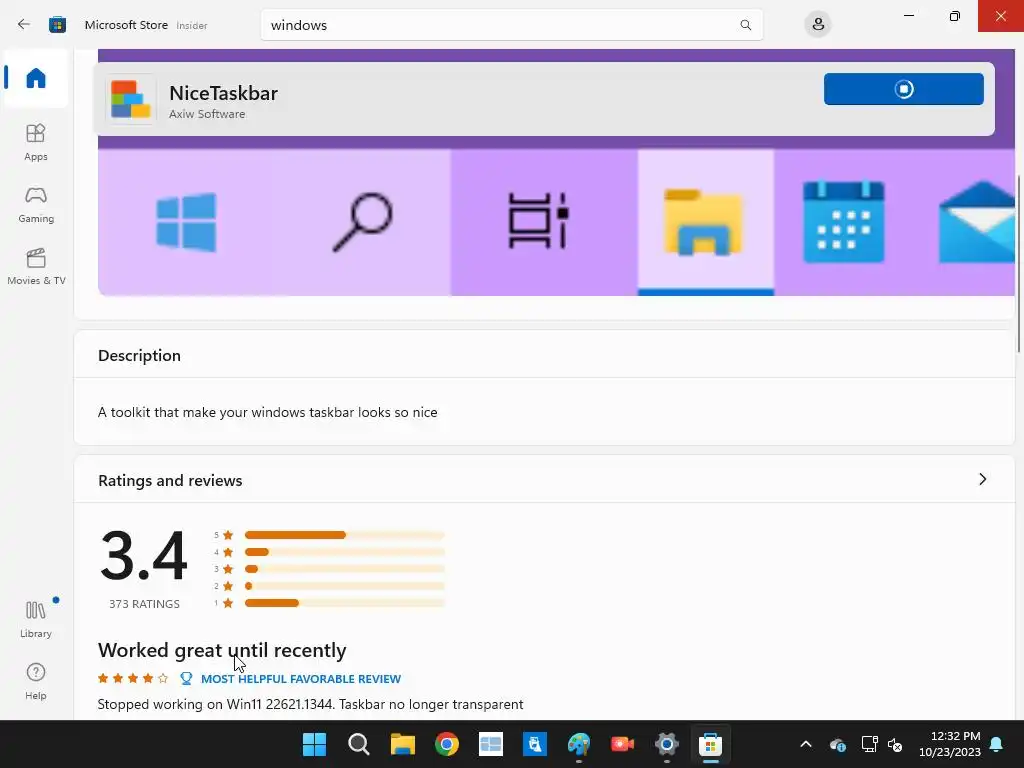Open clock showing 12:32 PM
This screenshot has height=768, width=1024.
coord(950,744)
